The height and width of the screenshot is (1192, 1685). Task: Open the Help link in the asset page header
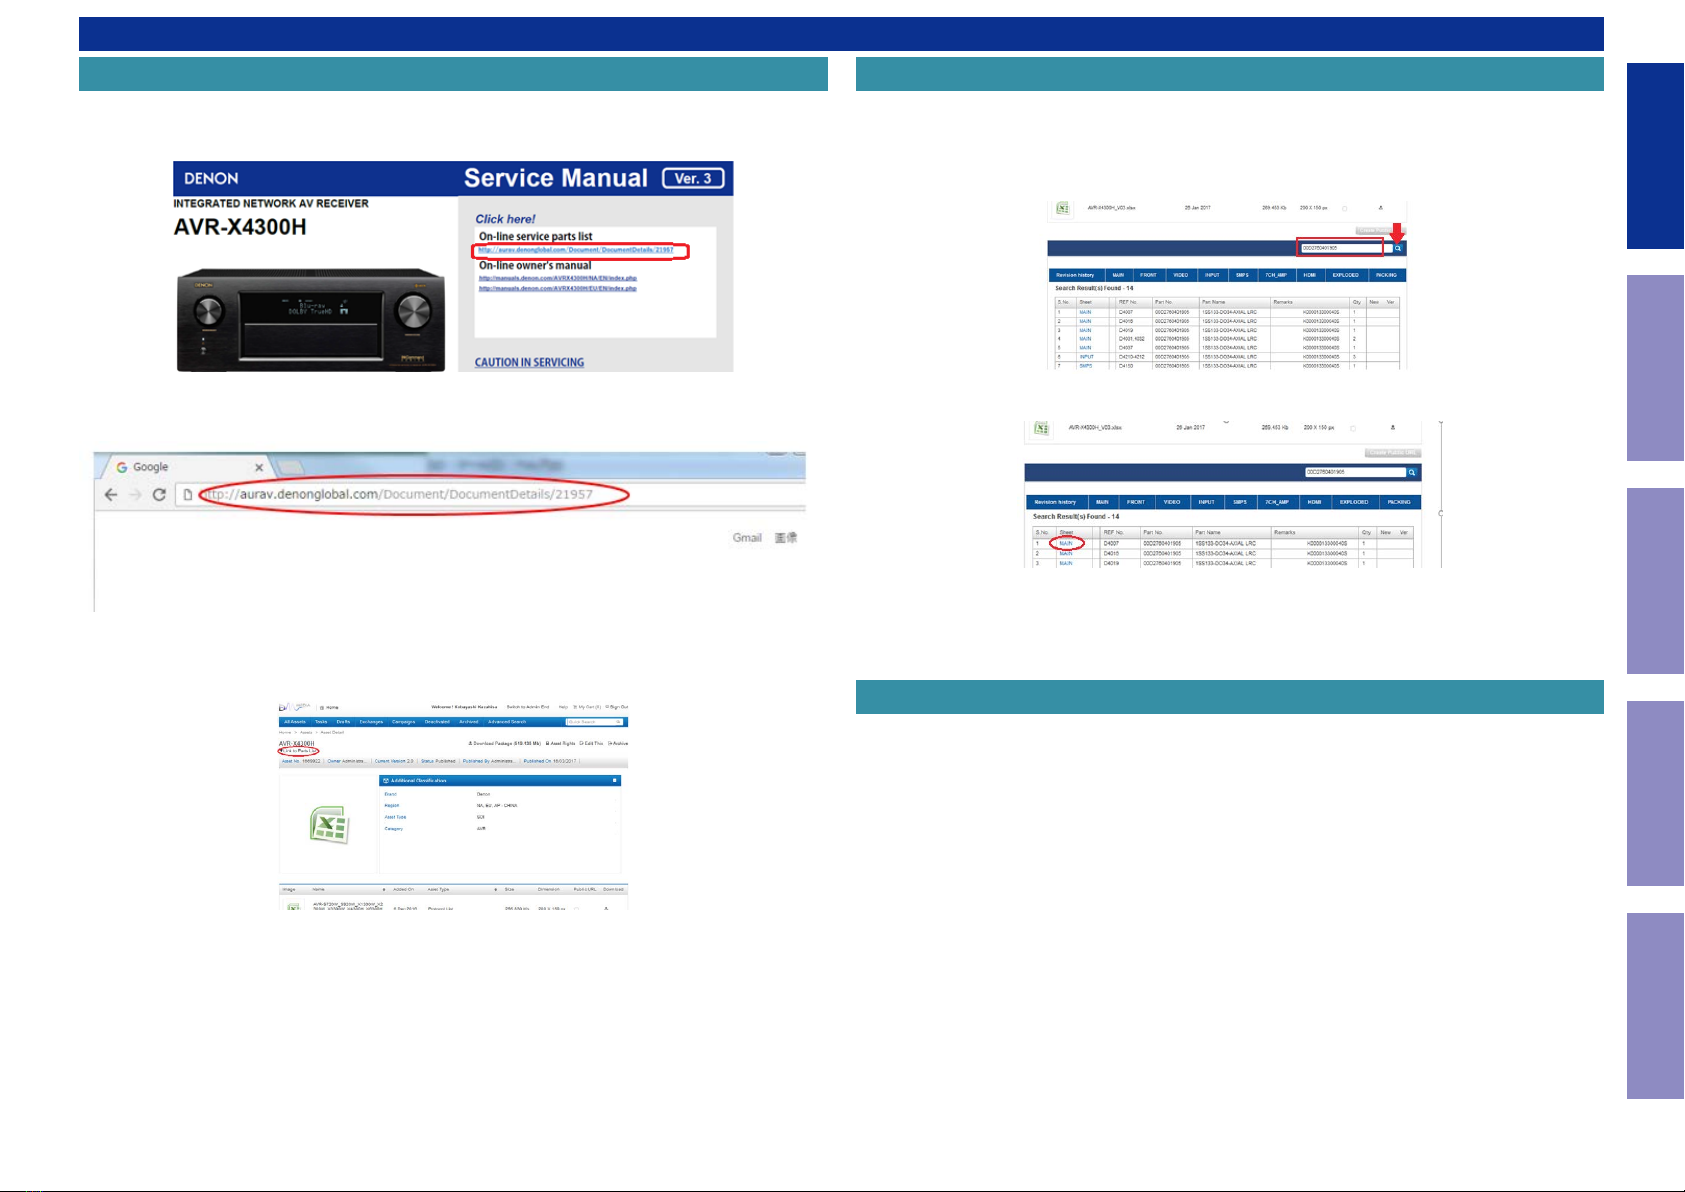(563, 707)
